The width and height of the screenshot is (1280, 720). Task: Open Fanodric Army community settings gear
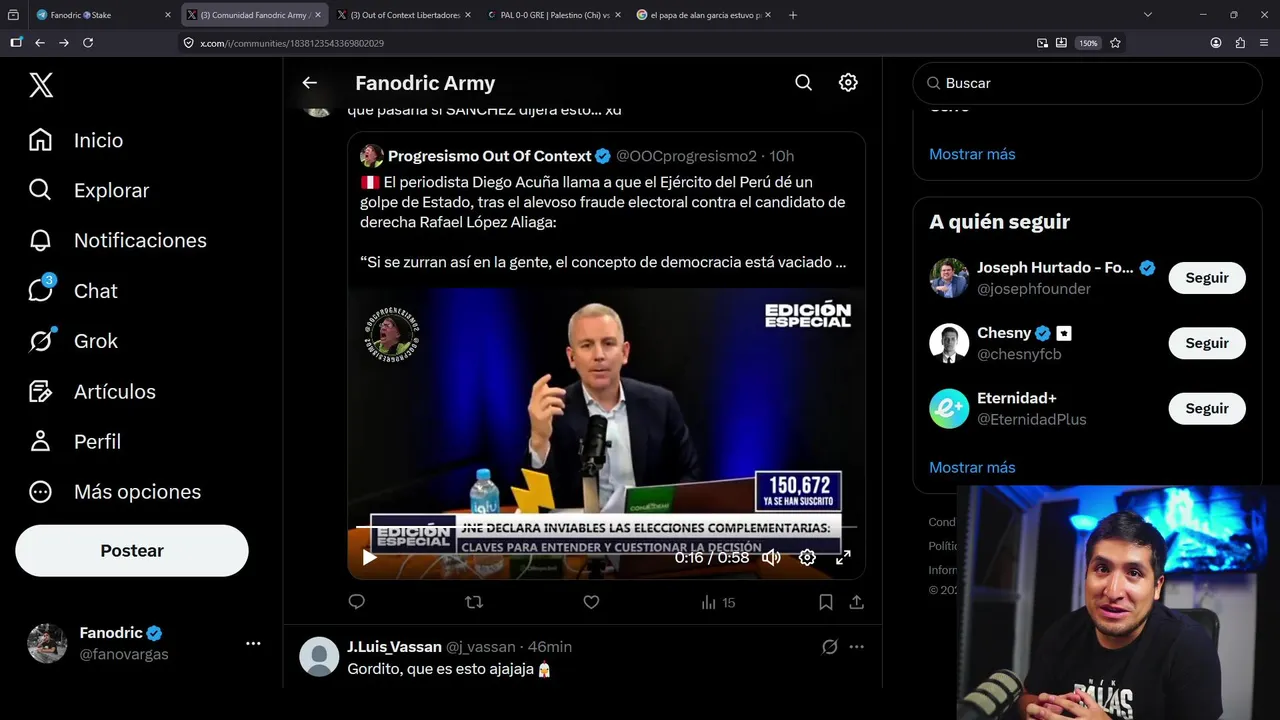pos(848,83)
